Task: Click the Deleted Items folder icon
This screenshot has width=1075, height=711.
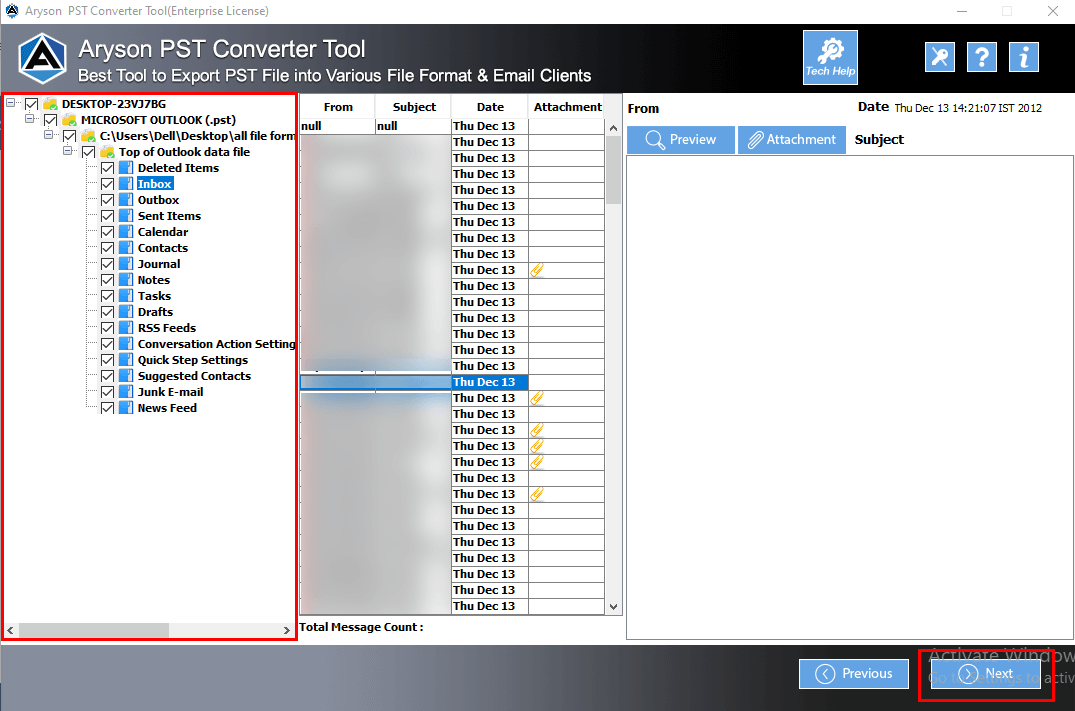Action: (x=126, y=168)
